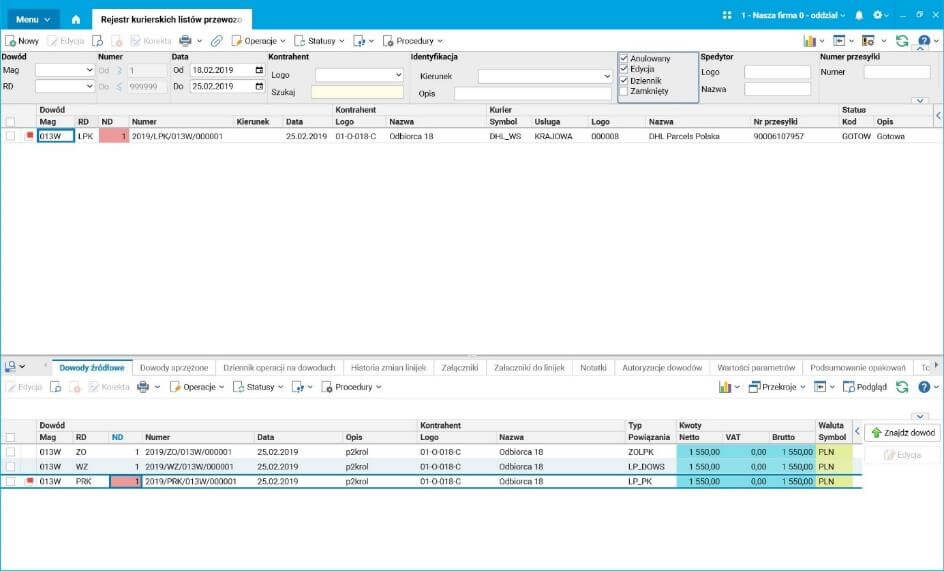Click preview document icon in bottom toolbar
This screenshot has height=571, width=944.
click(55, 387)
